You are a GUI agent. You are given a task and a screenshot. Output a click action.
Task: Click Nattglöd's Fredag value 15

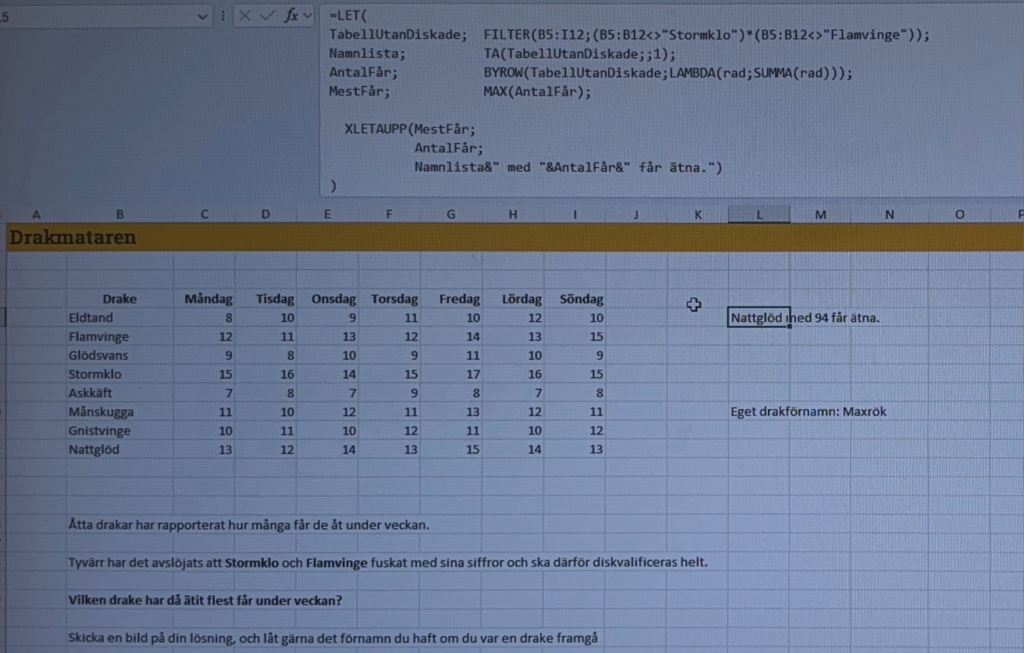(x=451, y=450)
